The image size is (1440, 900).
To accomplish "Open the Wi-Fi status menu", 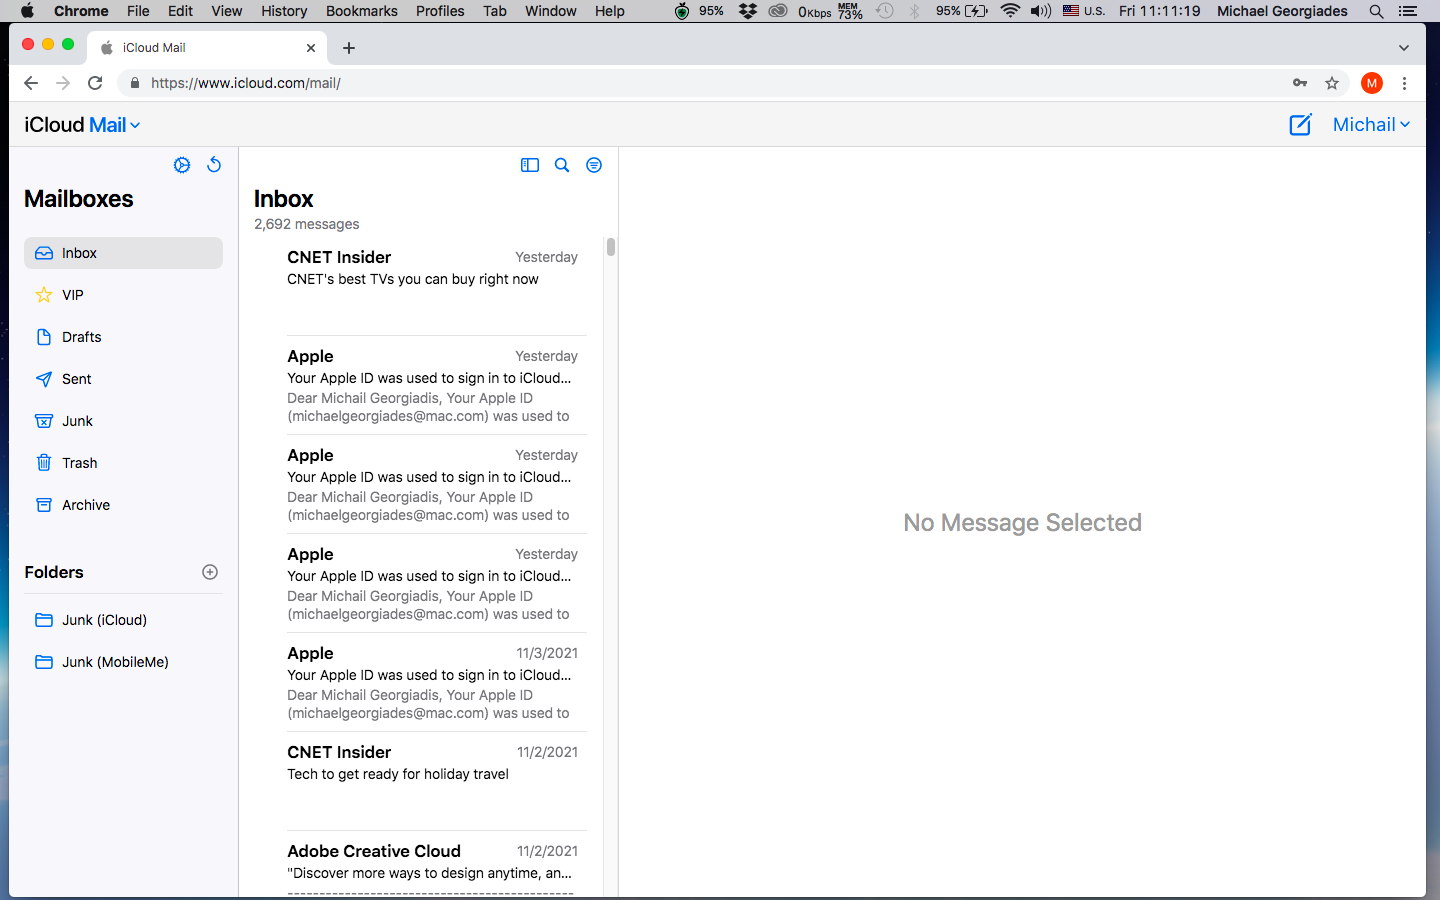I will [x=1010, y=11].
